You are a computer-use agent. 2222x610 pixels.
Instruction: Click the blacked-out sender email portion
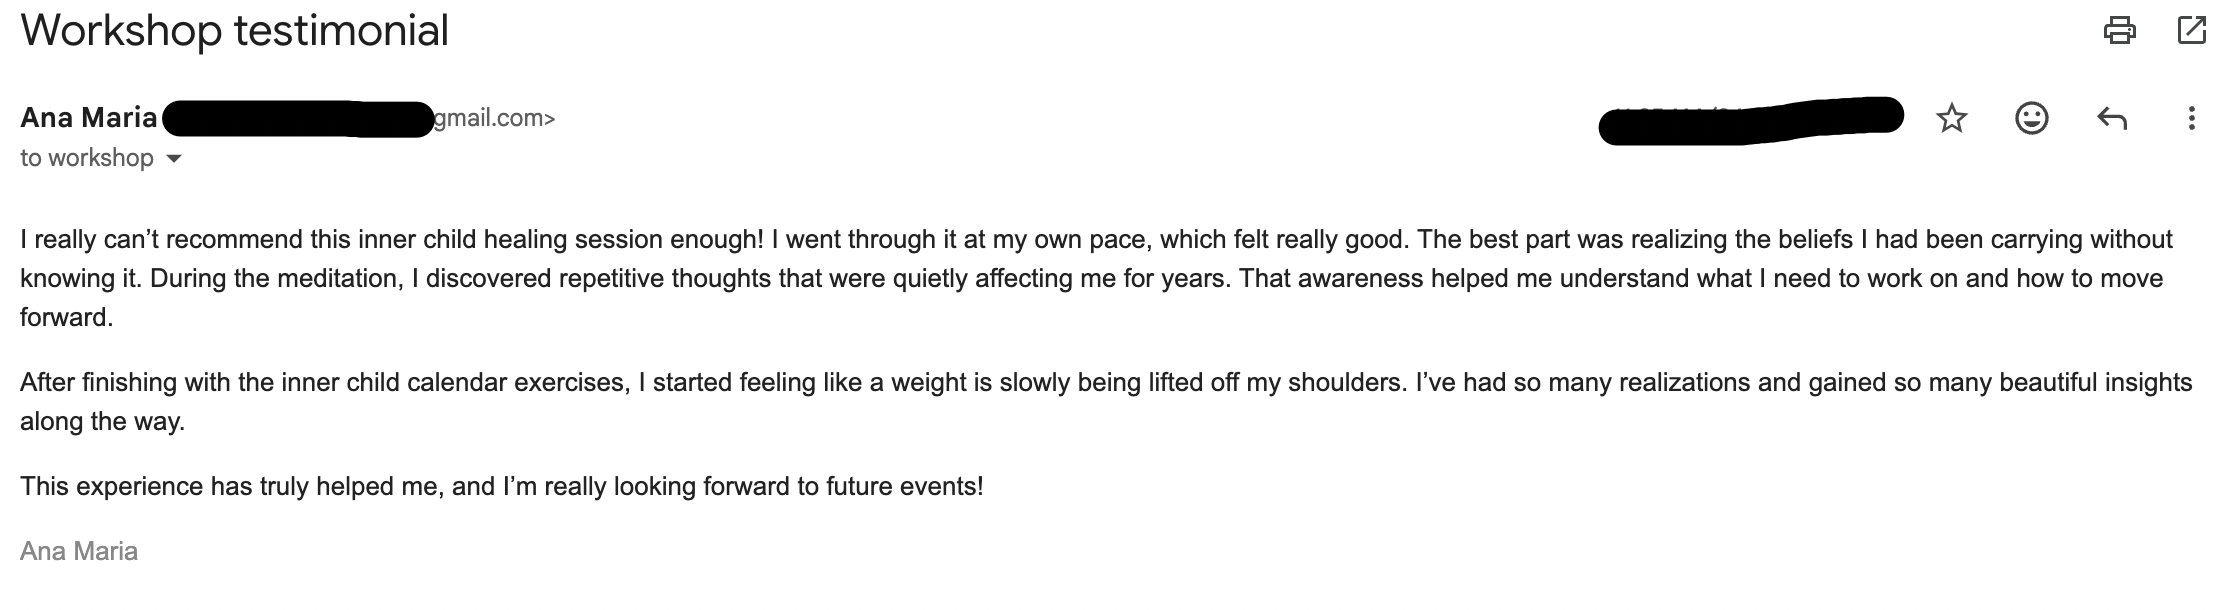(x=297, y=119)
